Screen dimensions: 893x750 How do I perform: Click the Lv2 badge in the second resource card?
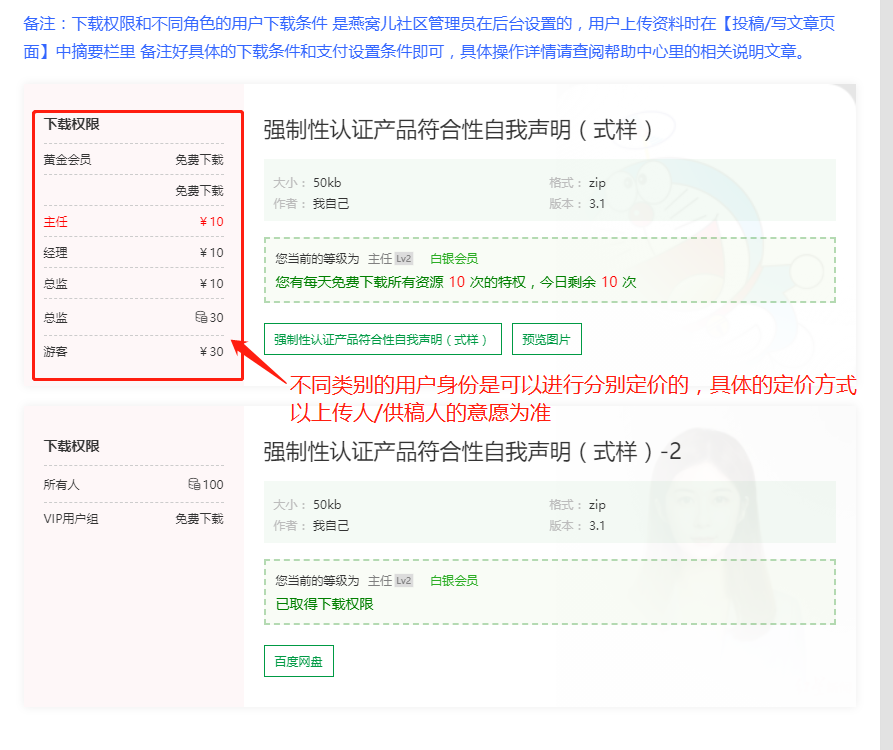point(403,578)
